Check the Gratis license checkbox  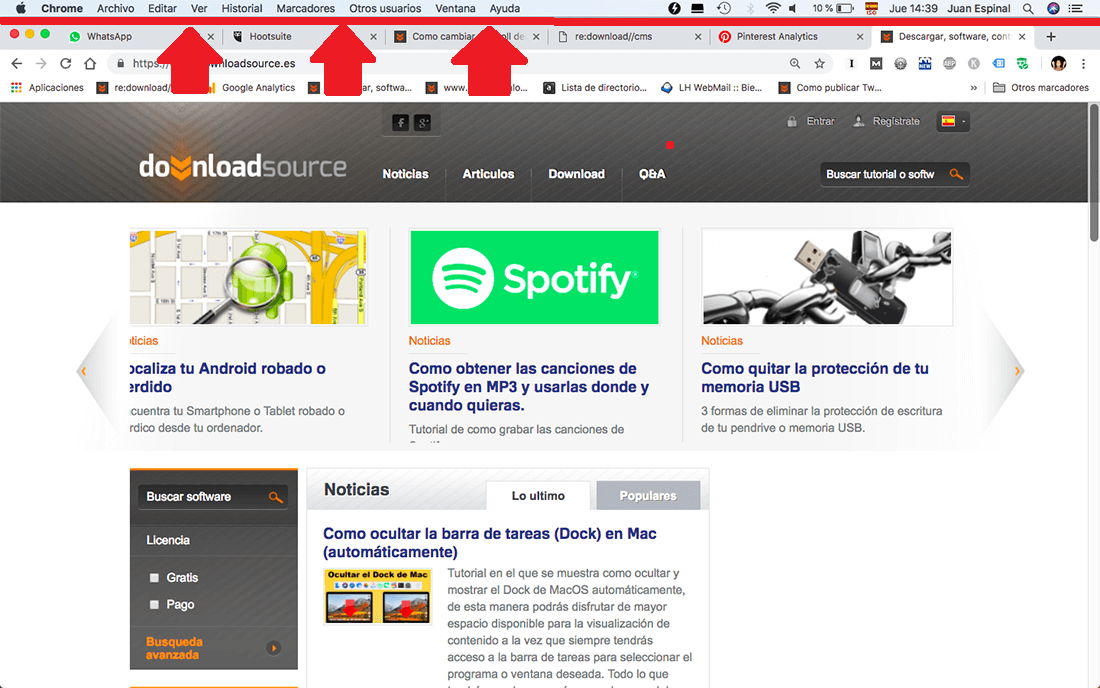(154, 578)
